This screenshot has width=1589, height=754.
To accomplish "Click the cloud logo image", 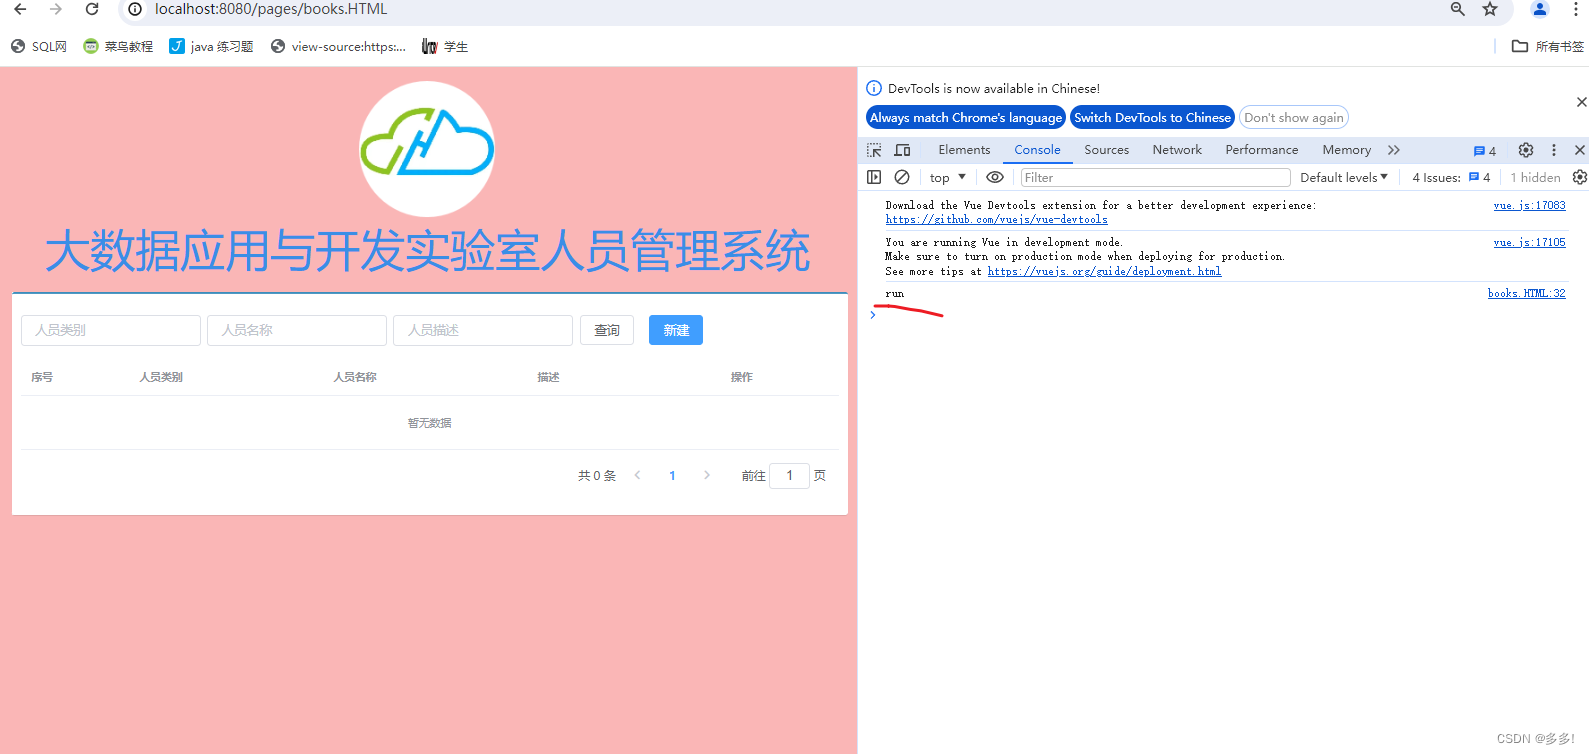I will (427, 149).
